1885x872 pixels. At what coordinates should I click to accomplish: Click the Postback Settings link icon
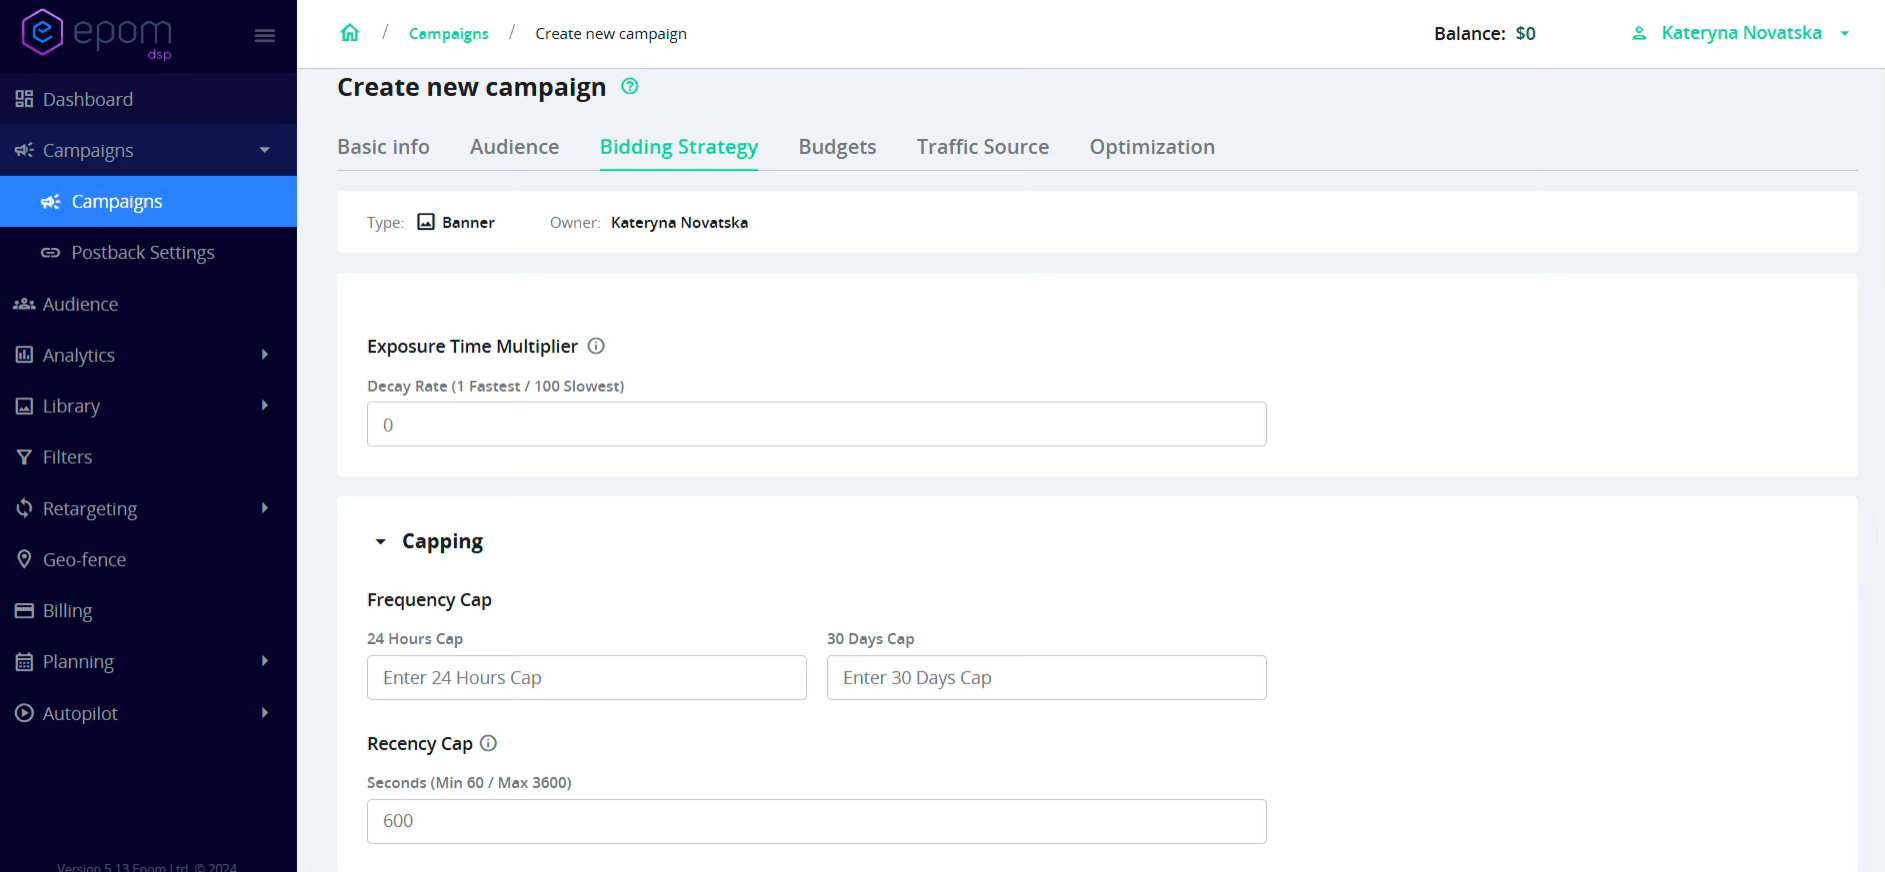click(x=51, y=253)
